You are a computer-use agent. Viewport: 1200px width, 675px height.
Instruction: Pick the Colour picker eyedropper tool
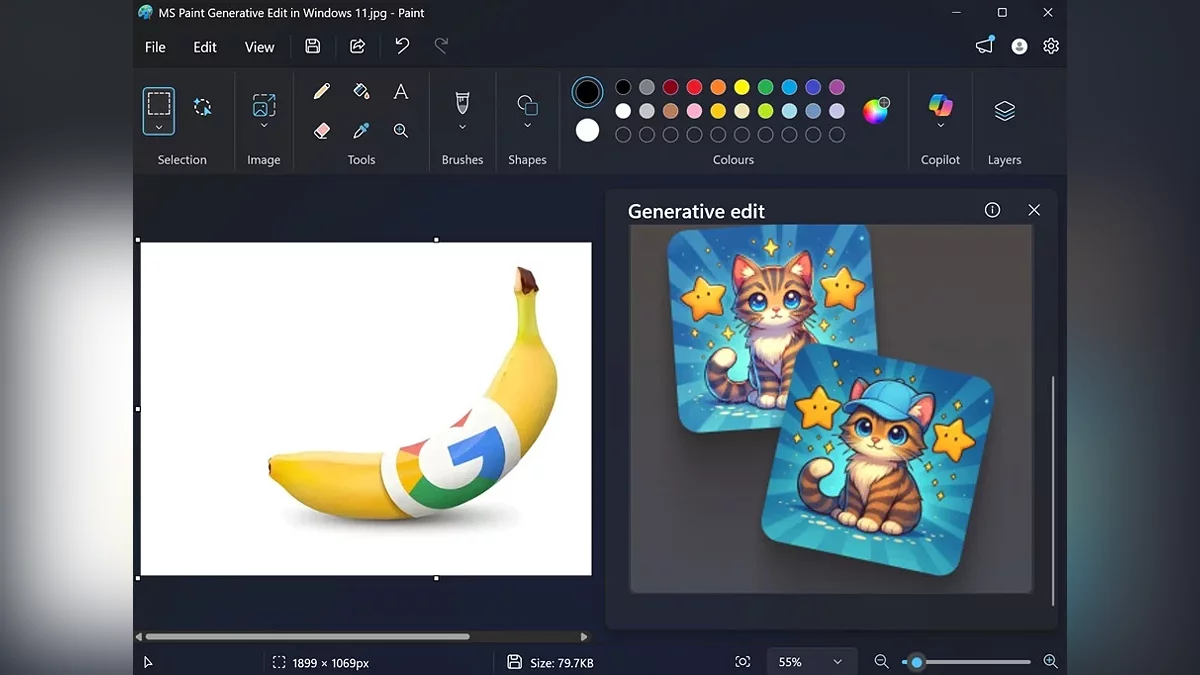click(x=362, y=131)
